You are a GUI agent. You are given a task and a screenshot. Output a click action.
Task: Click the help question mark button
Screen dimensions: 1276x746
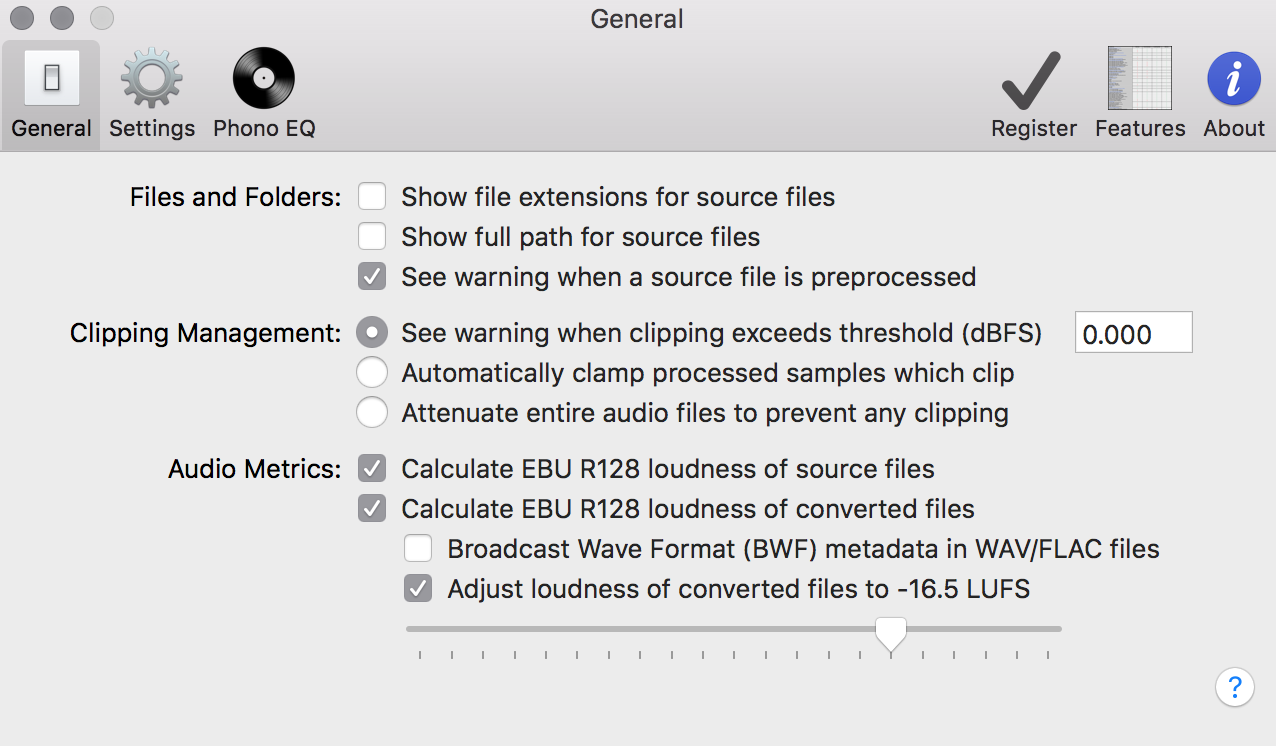point(1235,688)
